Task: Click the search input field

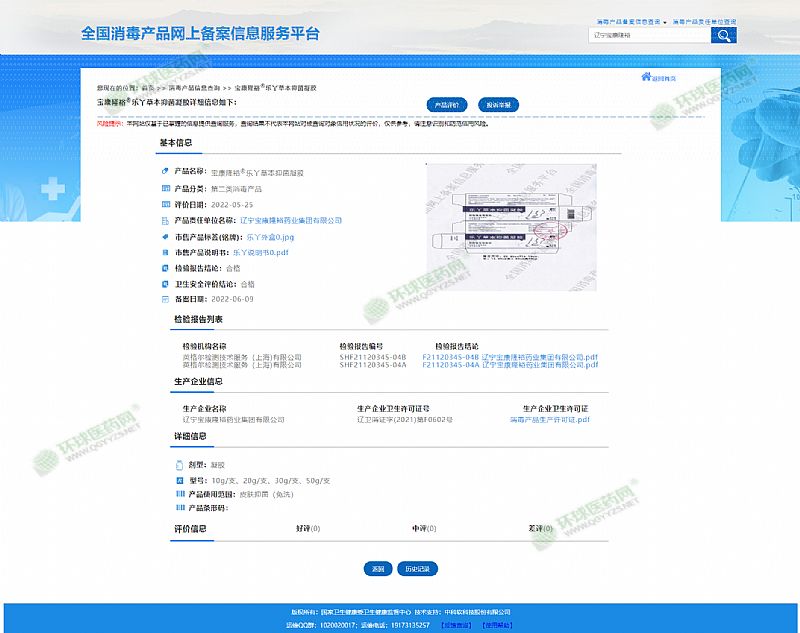Action: coord(649,35)
